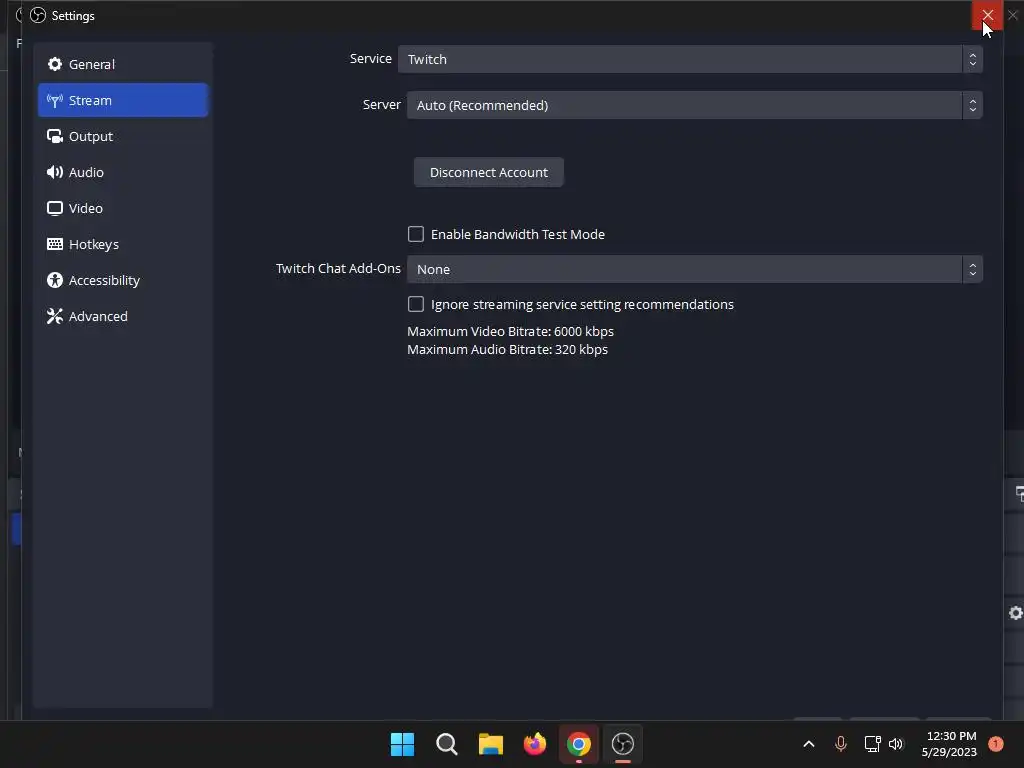Click the Output monitor icon
Image resolution: width=1024 pixels, height=768 pixels.
[x=55, y=136]
